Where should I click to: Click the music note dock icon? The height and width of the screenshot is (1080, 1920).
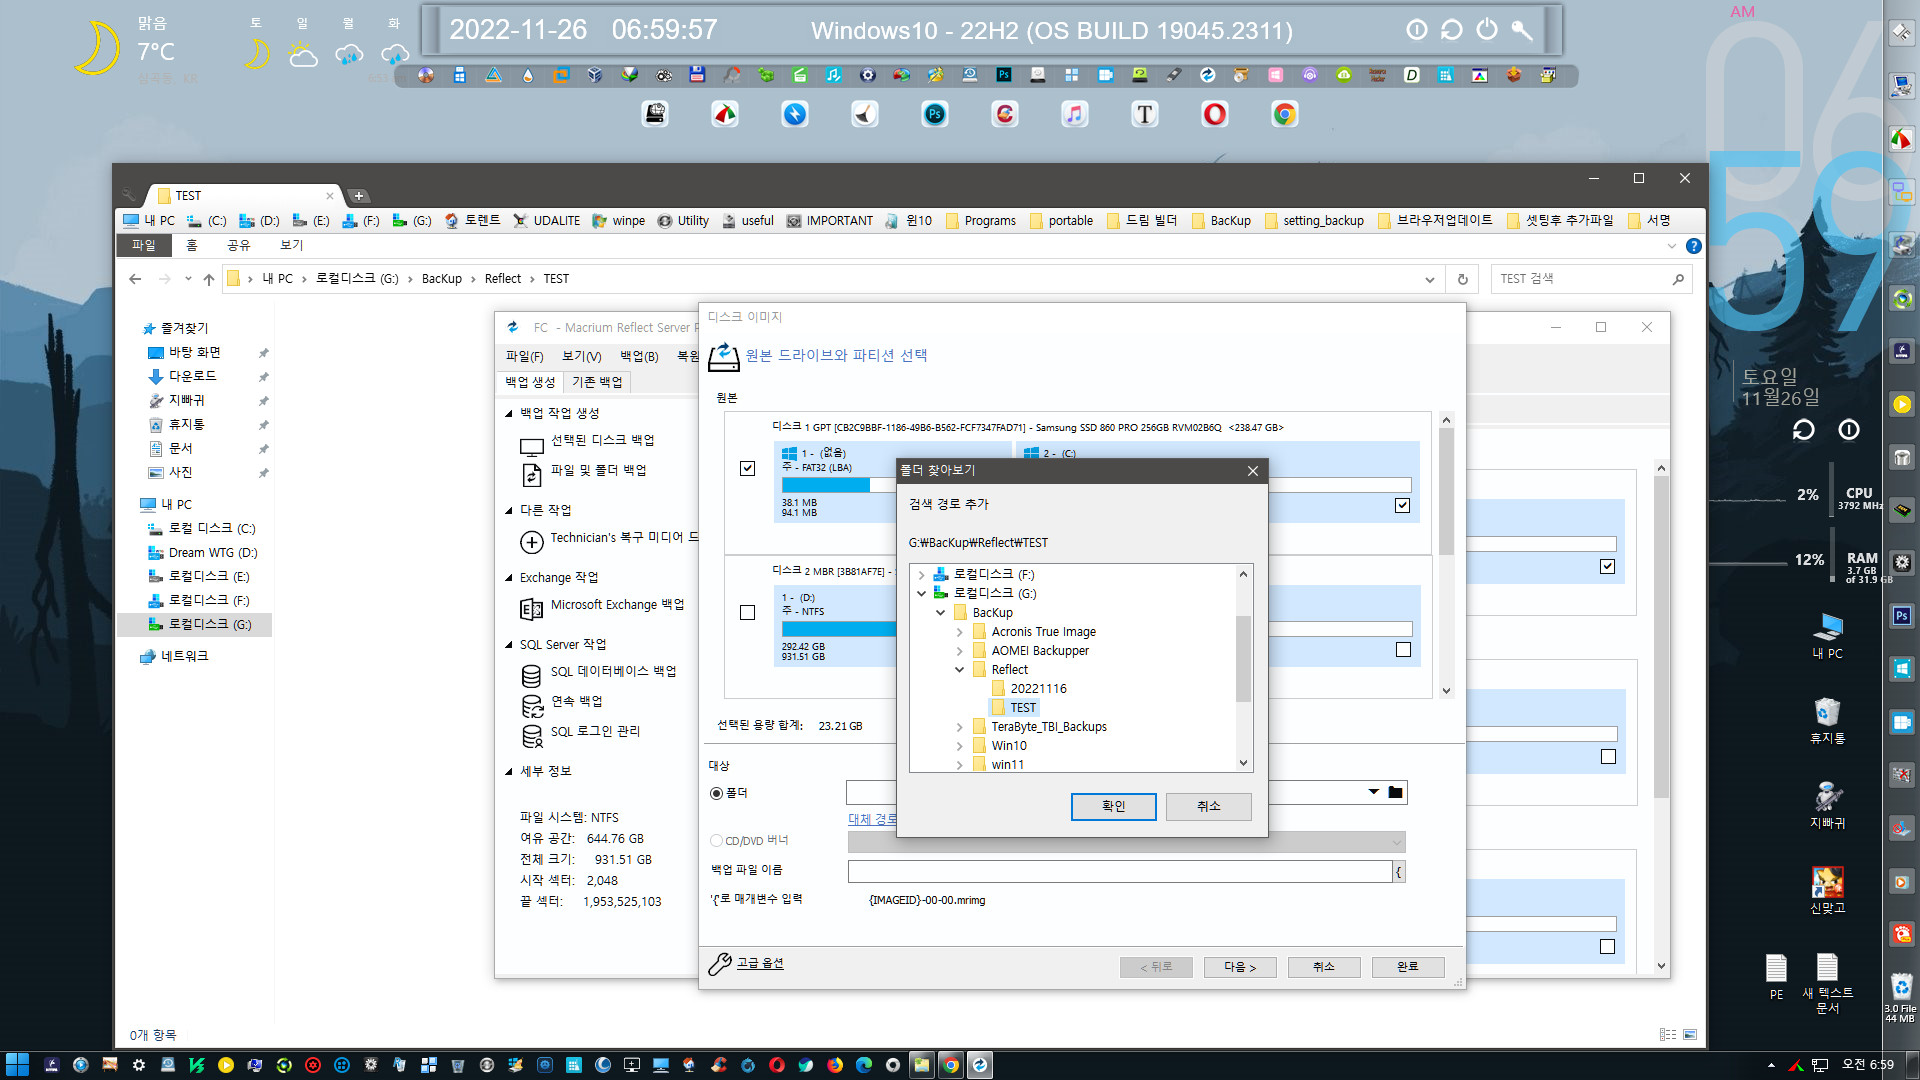pos(1075,114)
